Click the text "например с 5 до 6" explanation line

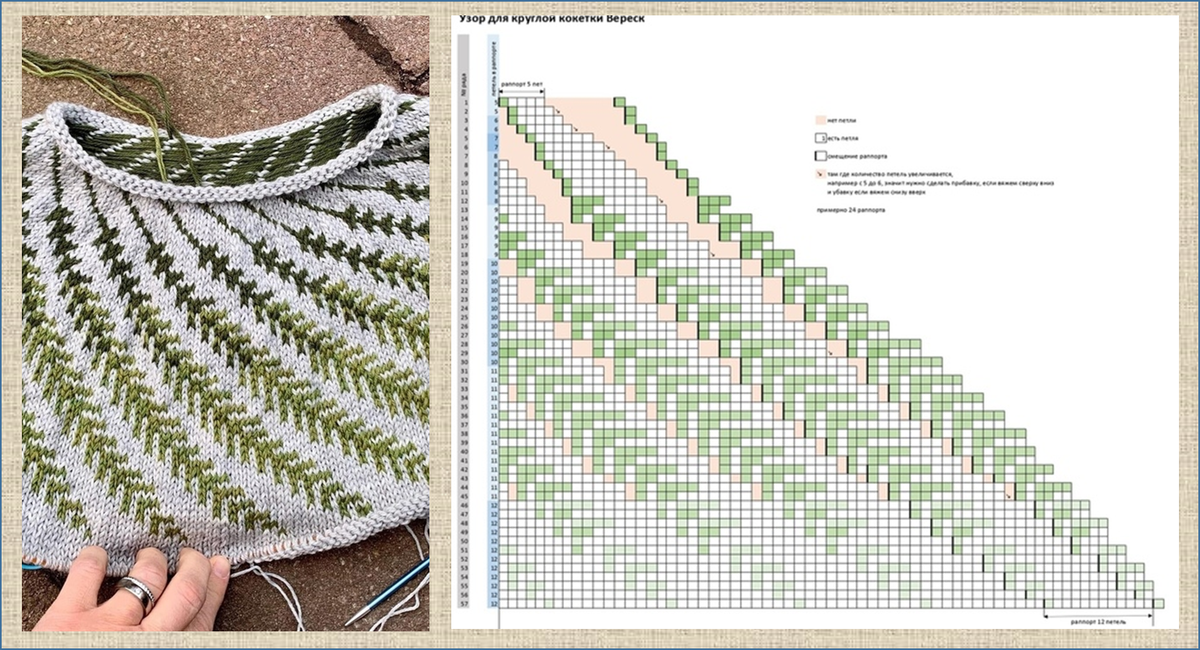pyautogui.click(x=941, y=184)
